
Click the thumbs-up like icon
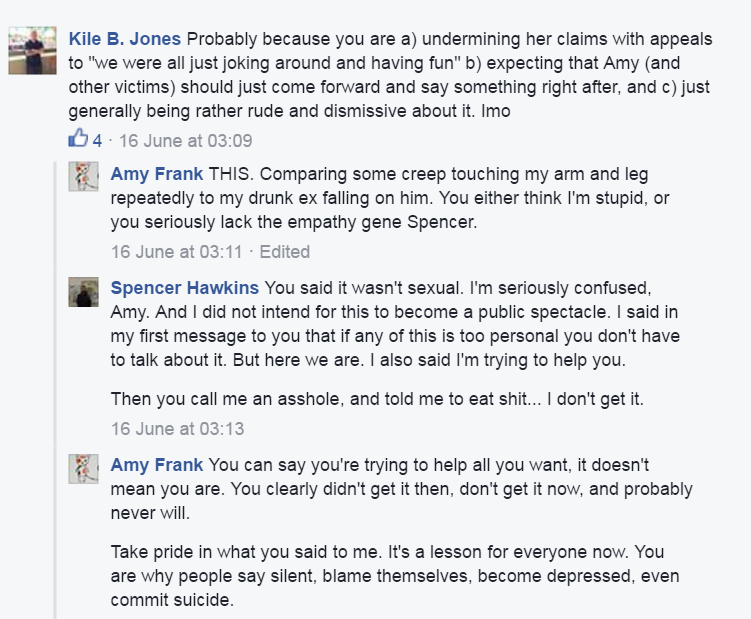pyautogui.click(x=78, y=138)
